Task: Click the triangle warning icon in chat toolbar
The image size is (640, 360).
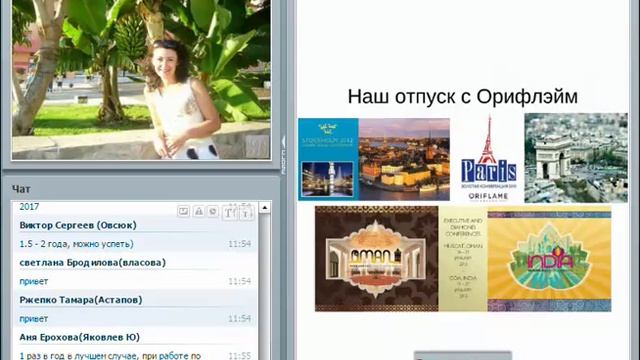Action: click(x=199, y=211)
